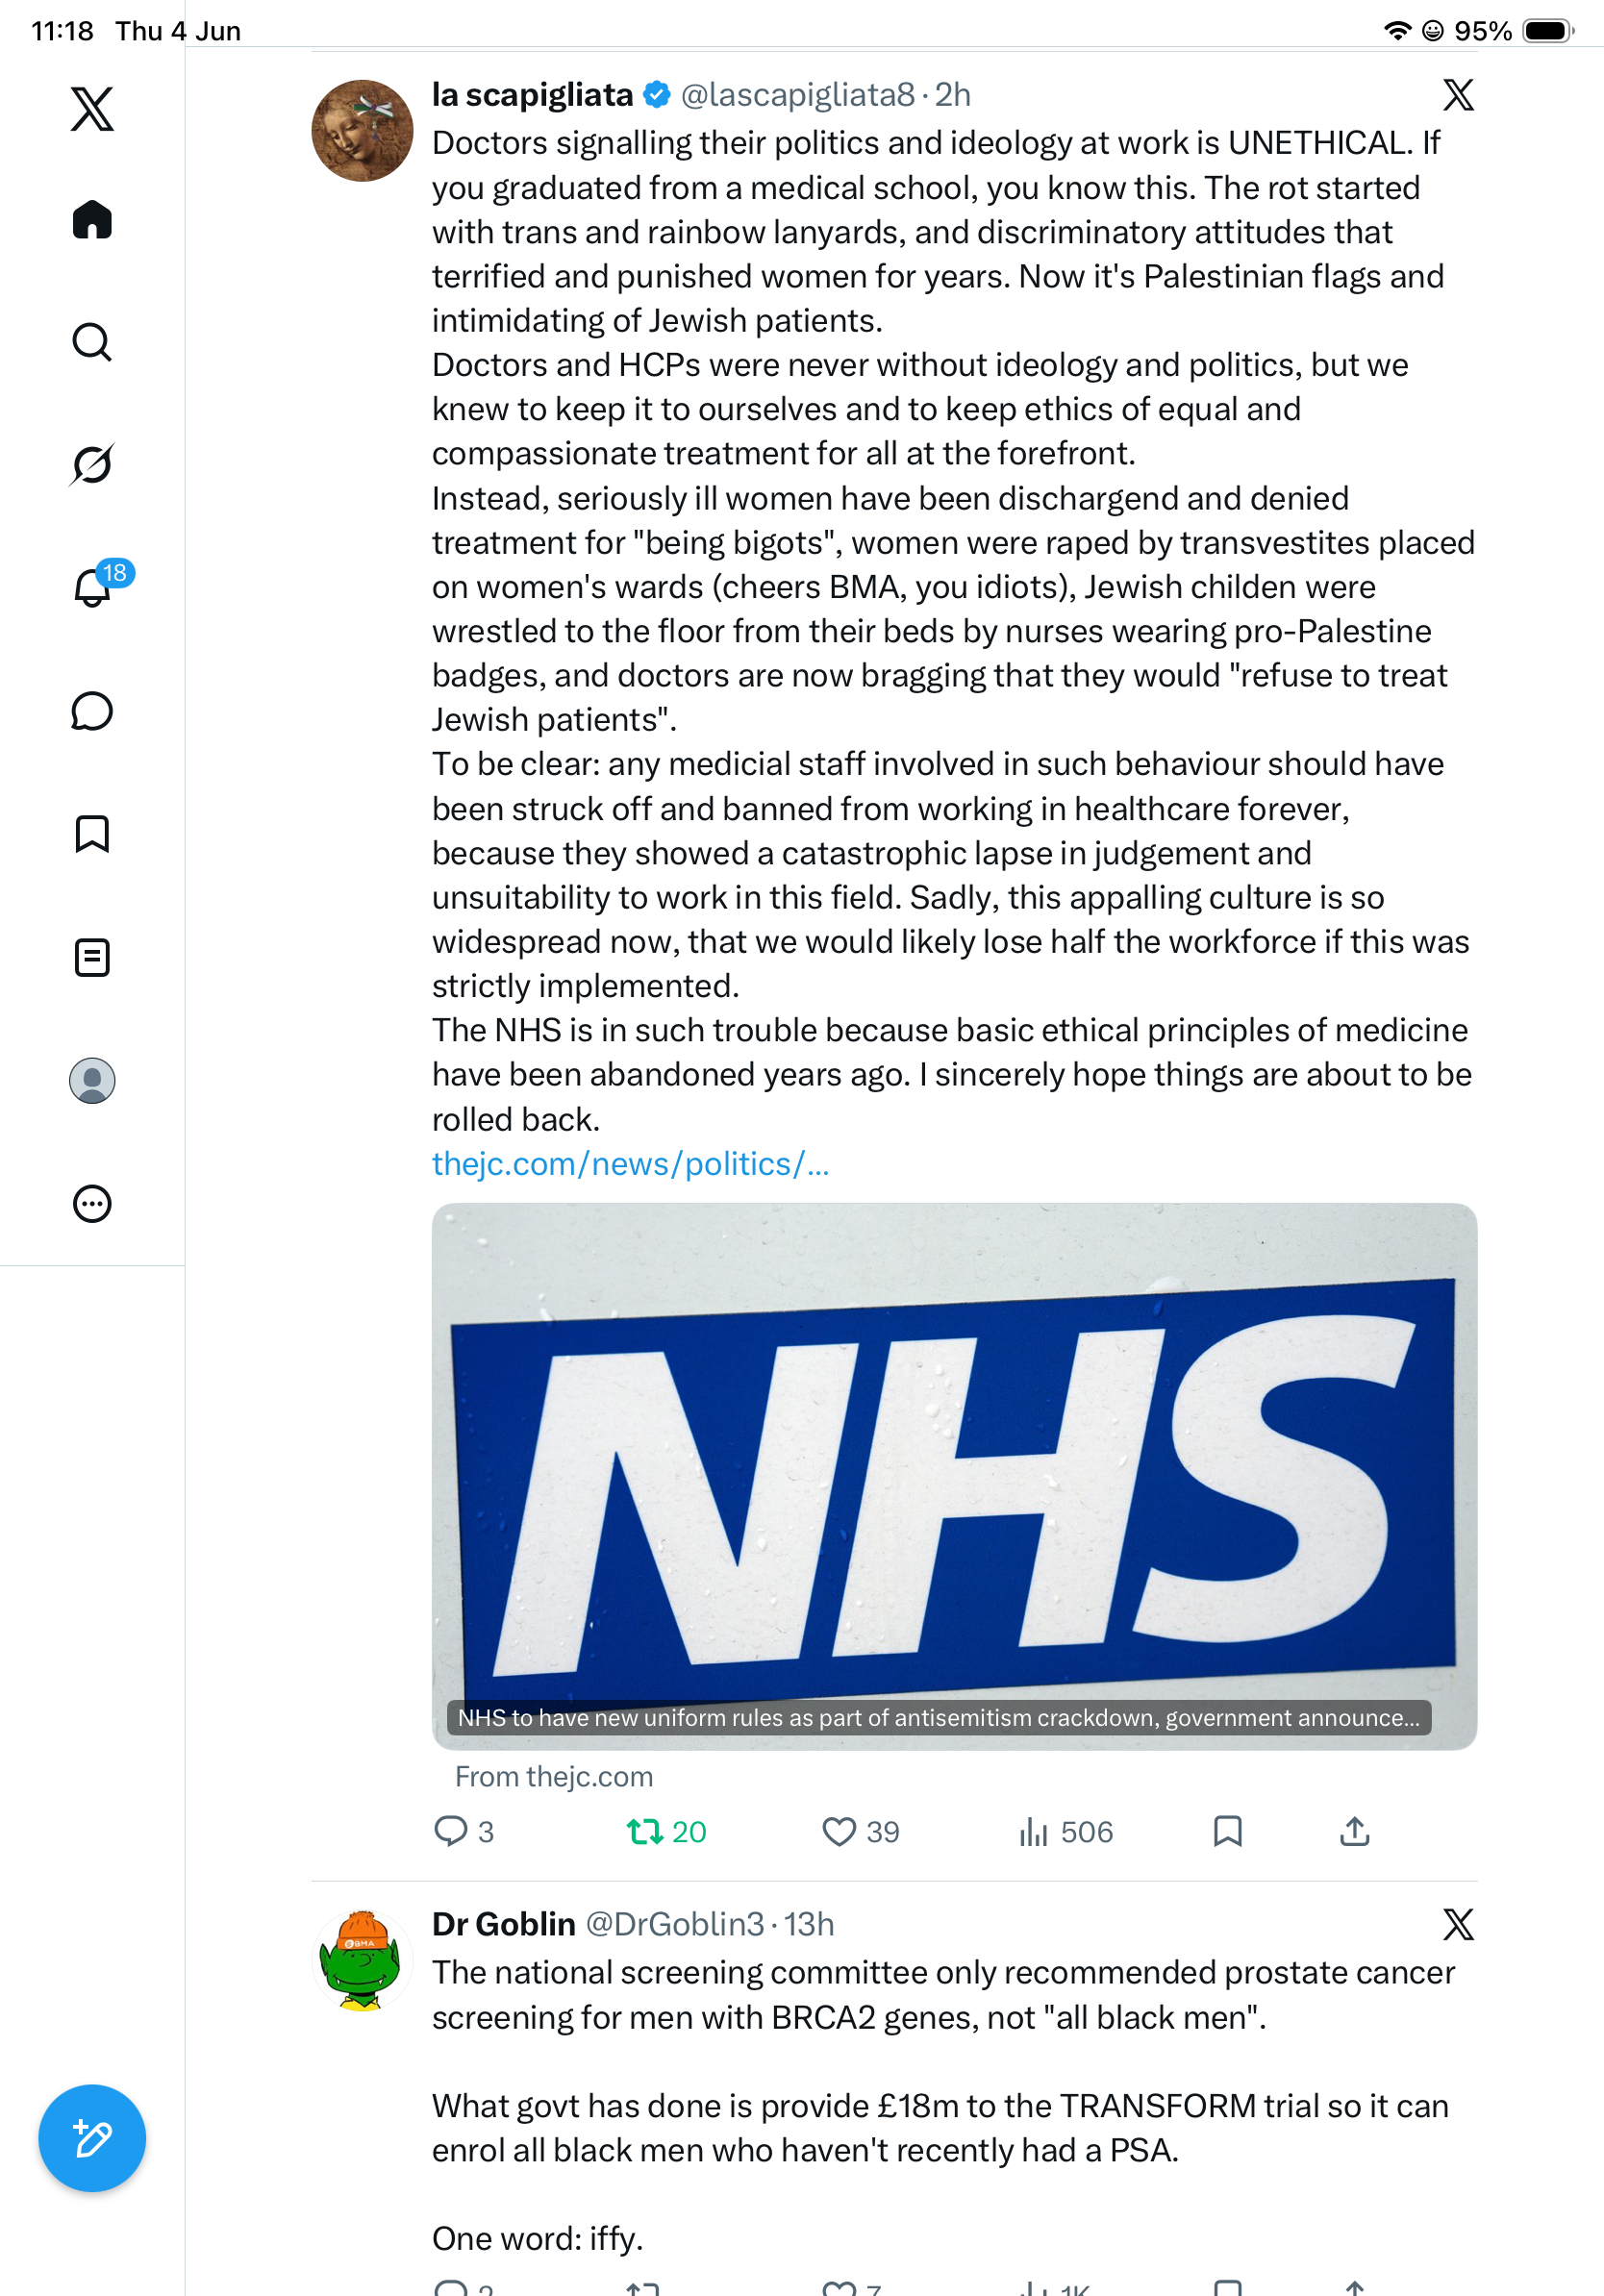Open the Grok icon in sidebar
Screen dimensions: 1604x2296
pos(92,464)
